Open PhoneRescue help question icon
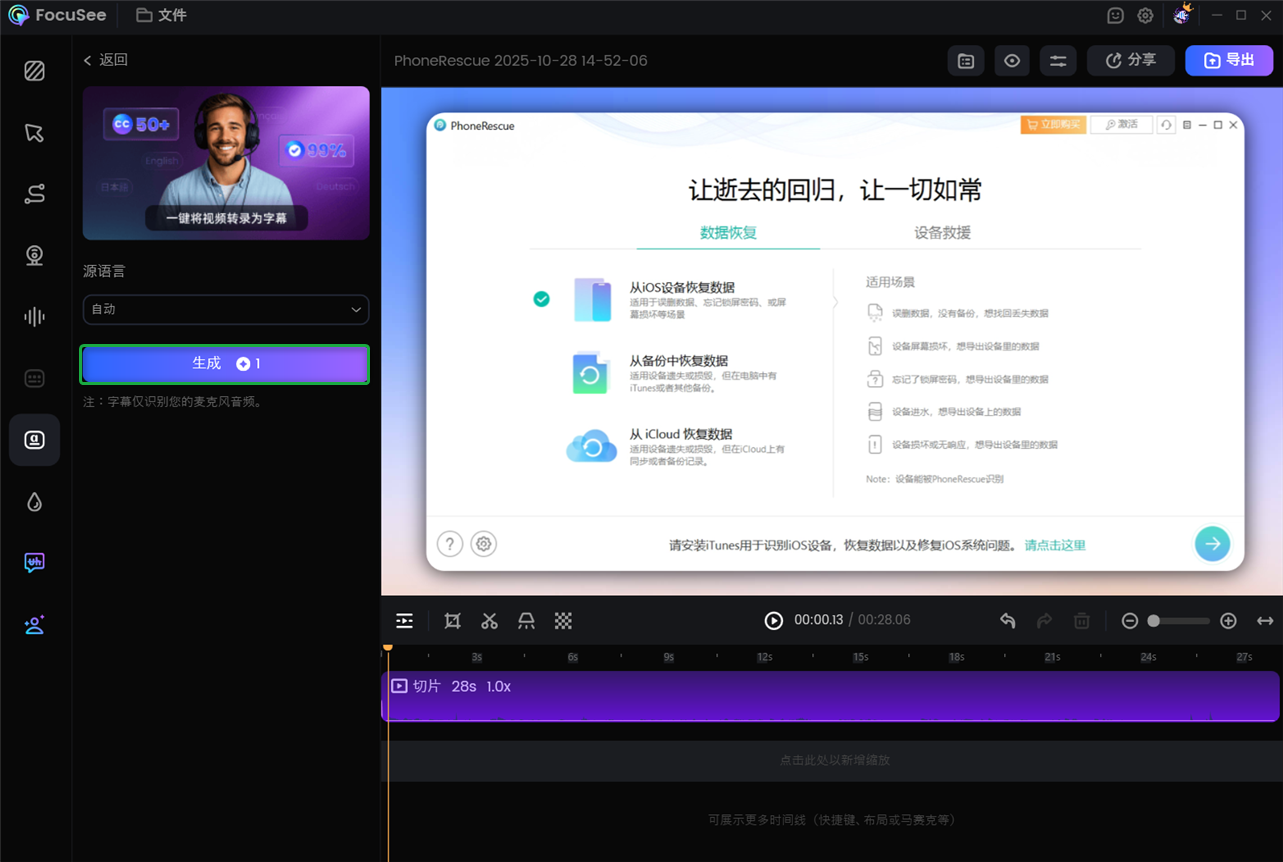The height and width of the screenshot is (862, 1283). pyautogui.click(x=450, y=544)
